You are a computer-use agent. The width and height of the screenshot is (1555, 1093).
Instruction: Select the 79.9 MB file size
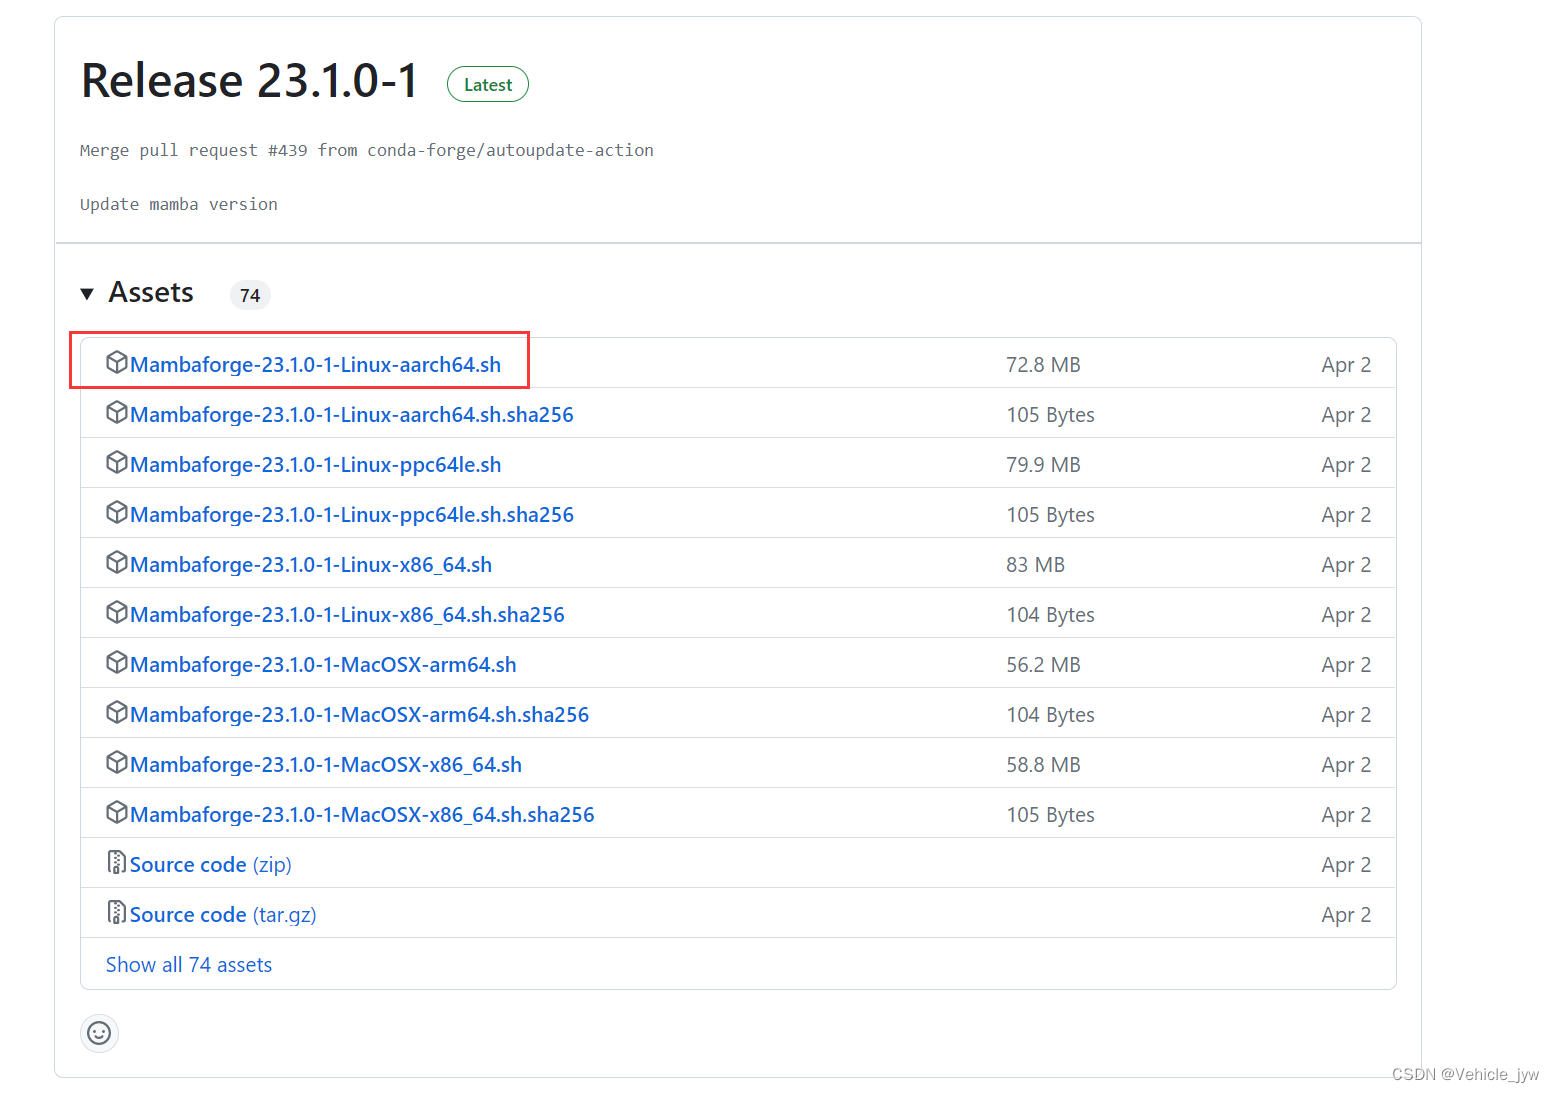tap(1043, 465)
